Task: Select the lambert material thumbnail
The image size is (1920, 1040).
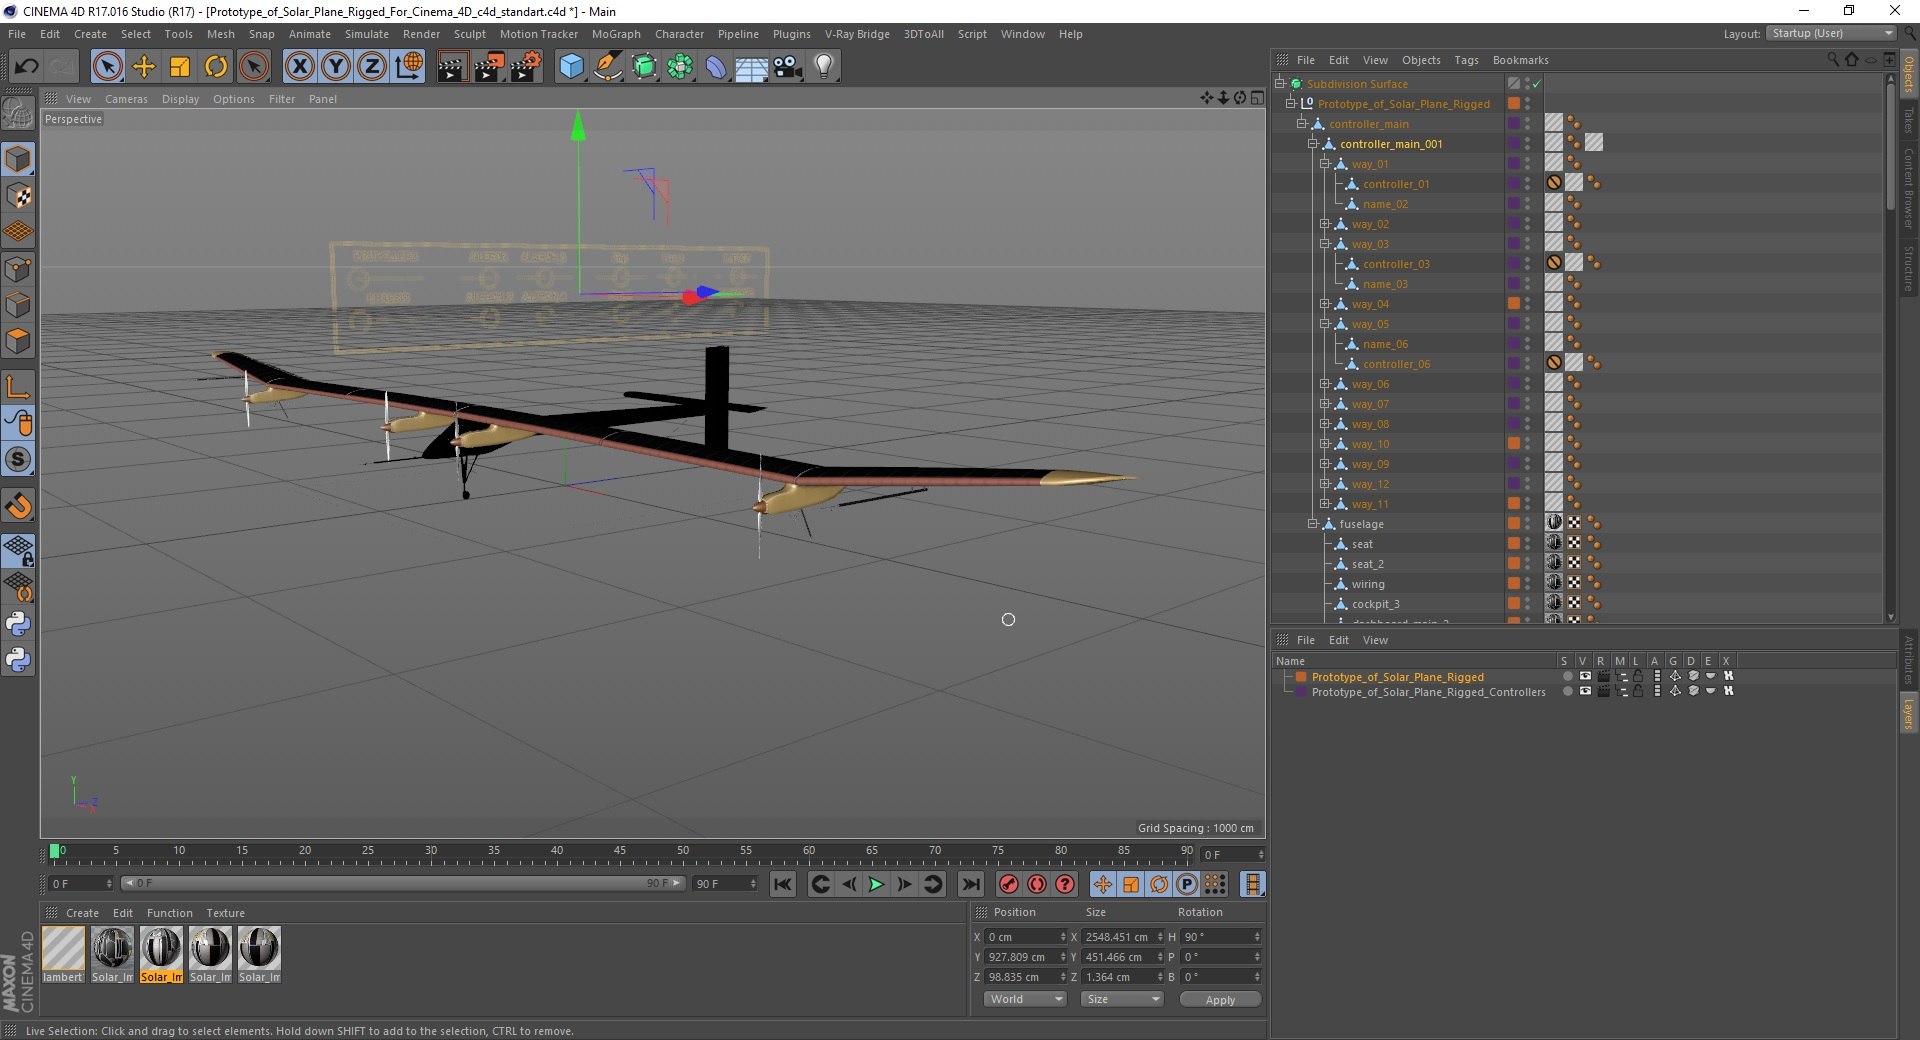Action: click(63, 947)
